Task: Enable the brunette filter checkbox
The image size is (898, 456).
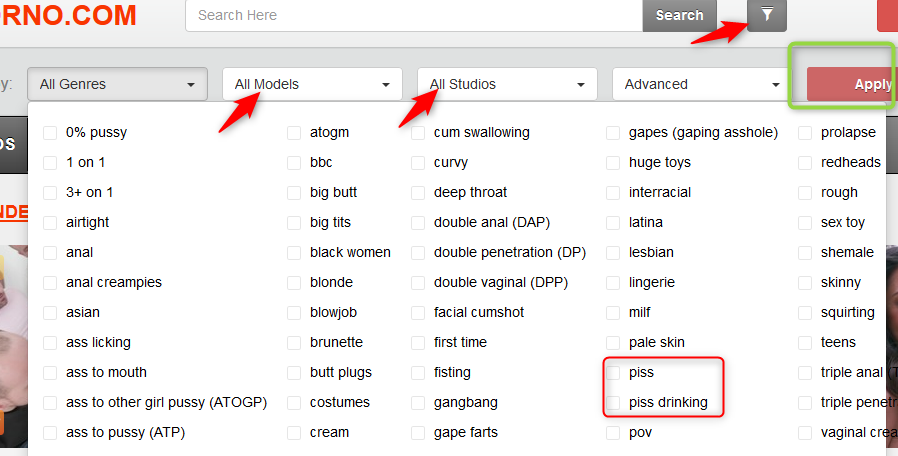Action: 294,342
